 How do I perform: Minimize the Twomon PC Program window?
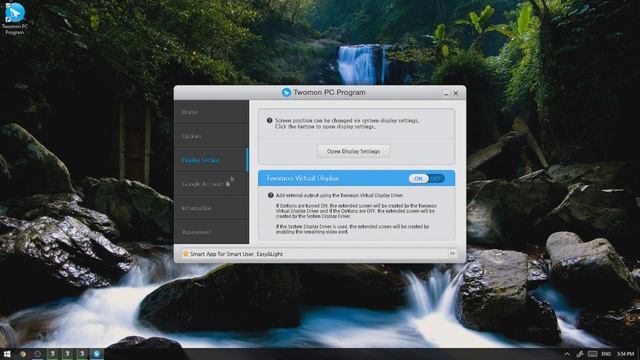(446, 93)
